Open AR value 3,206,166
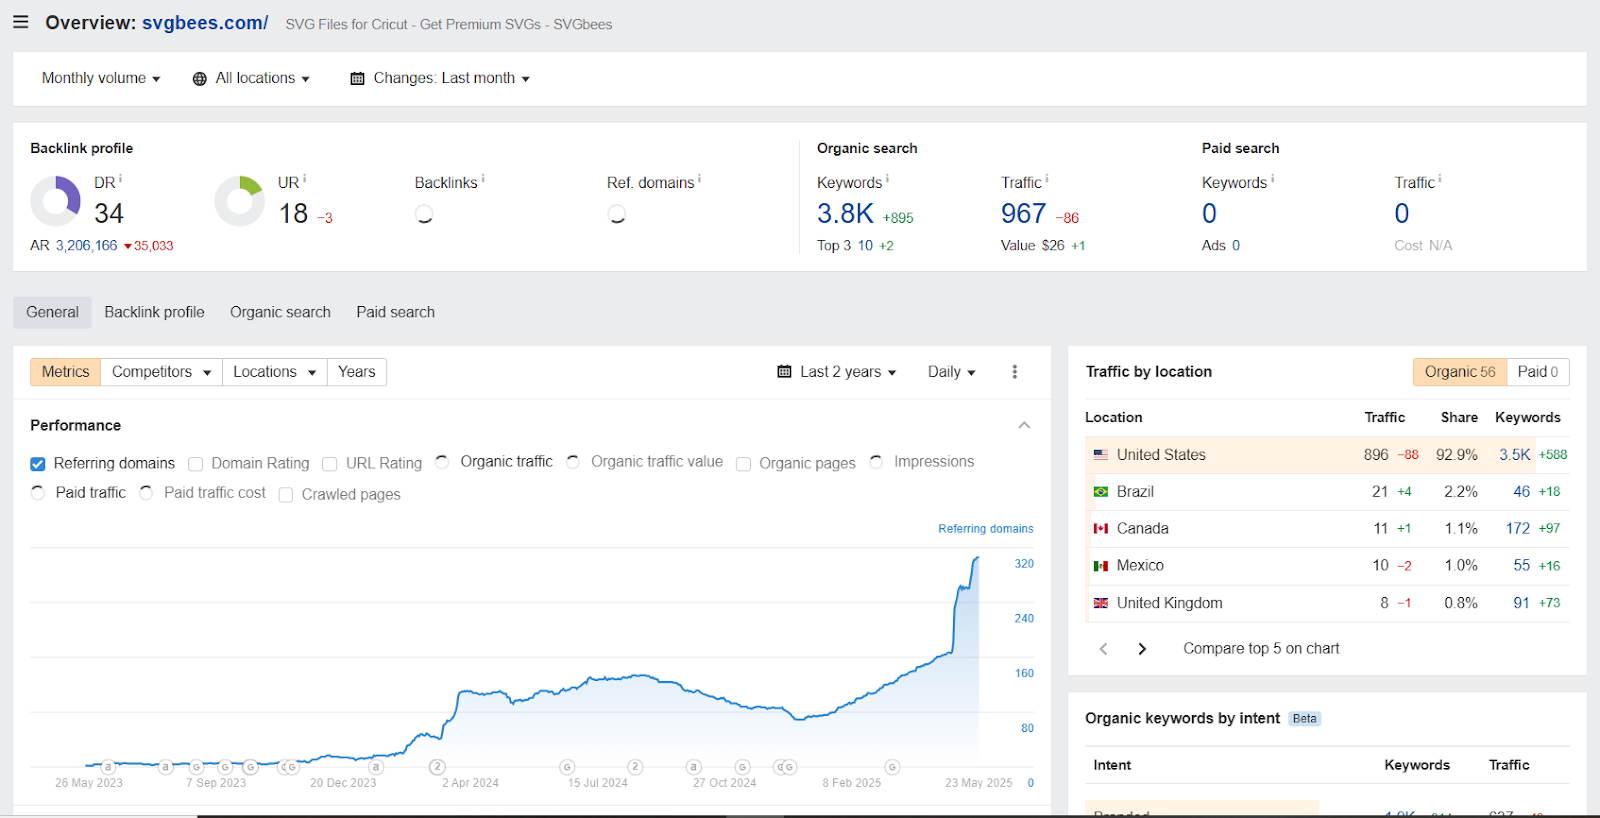 tap(86, 245)
